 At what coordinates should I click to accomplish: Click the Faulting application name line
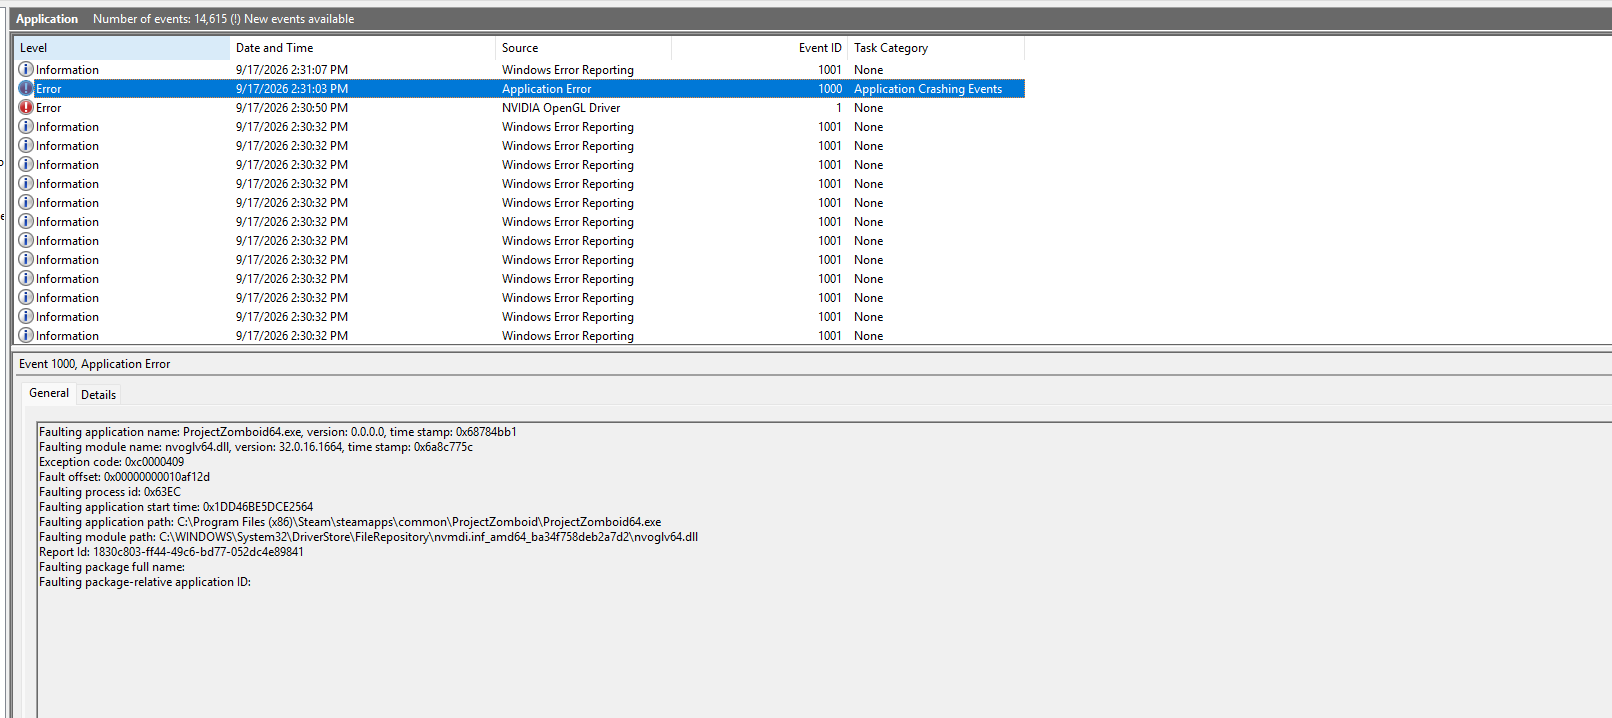278,432
